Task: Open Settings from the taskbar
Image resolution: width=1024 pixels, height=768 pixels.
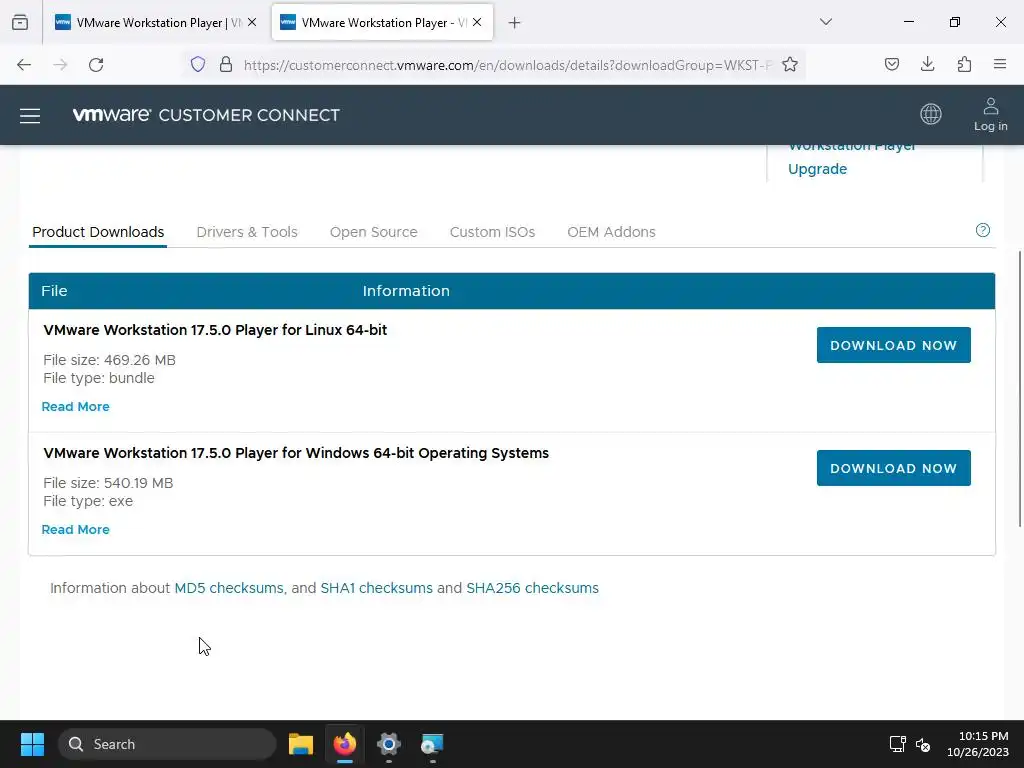Action: (x=389, y=744)
